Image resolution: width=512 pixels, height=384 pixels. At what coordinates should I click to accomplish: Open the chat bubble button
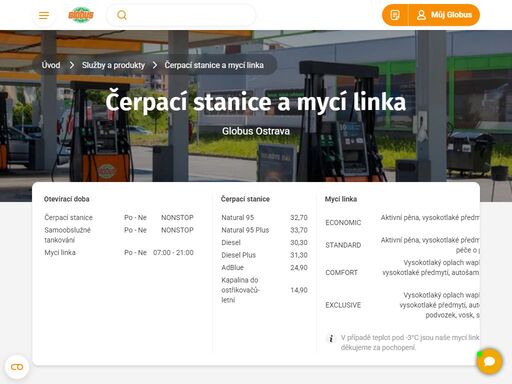pyautogui.click(x=489, y=361)
